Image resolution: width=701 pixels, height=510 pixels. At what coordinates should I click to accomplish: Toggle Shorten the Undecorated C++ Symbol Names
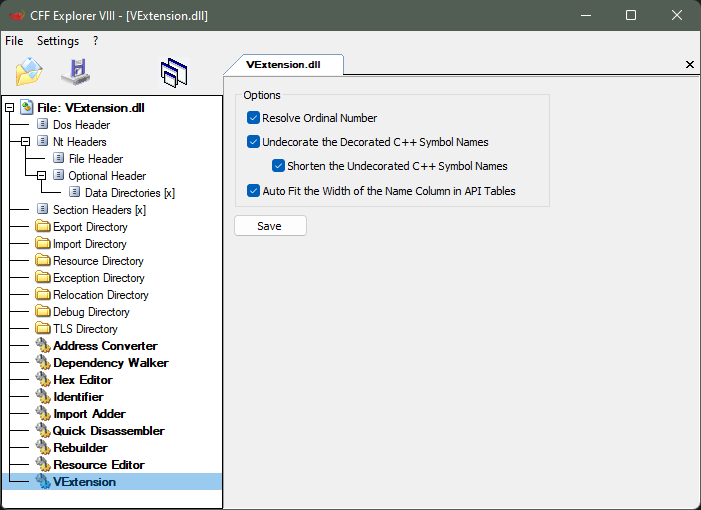point(278,166)
